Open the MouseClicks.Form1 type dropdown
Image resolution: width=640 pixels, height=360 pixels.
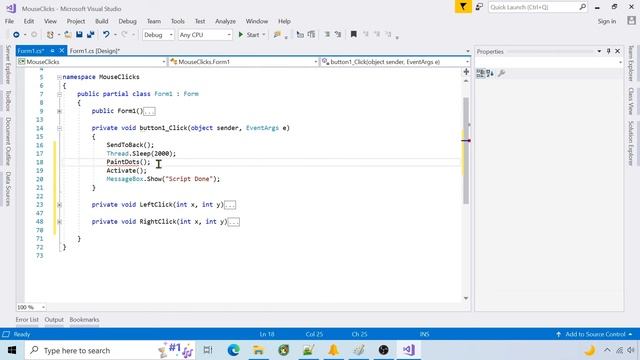[244, 62]
